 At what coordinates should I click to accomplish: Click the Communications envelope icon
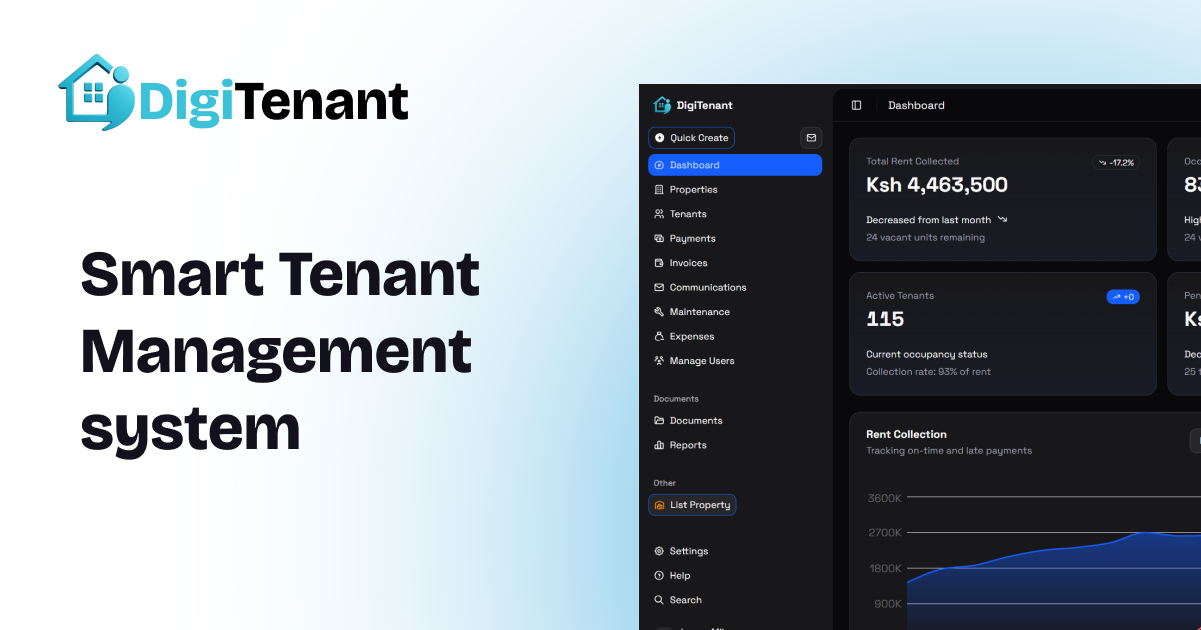coord(659,288)
